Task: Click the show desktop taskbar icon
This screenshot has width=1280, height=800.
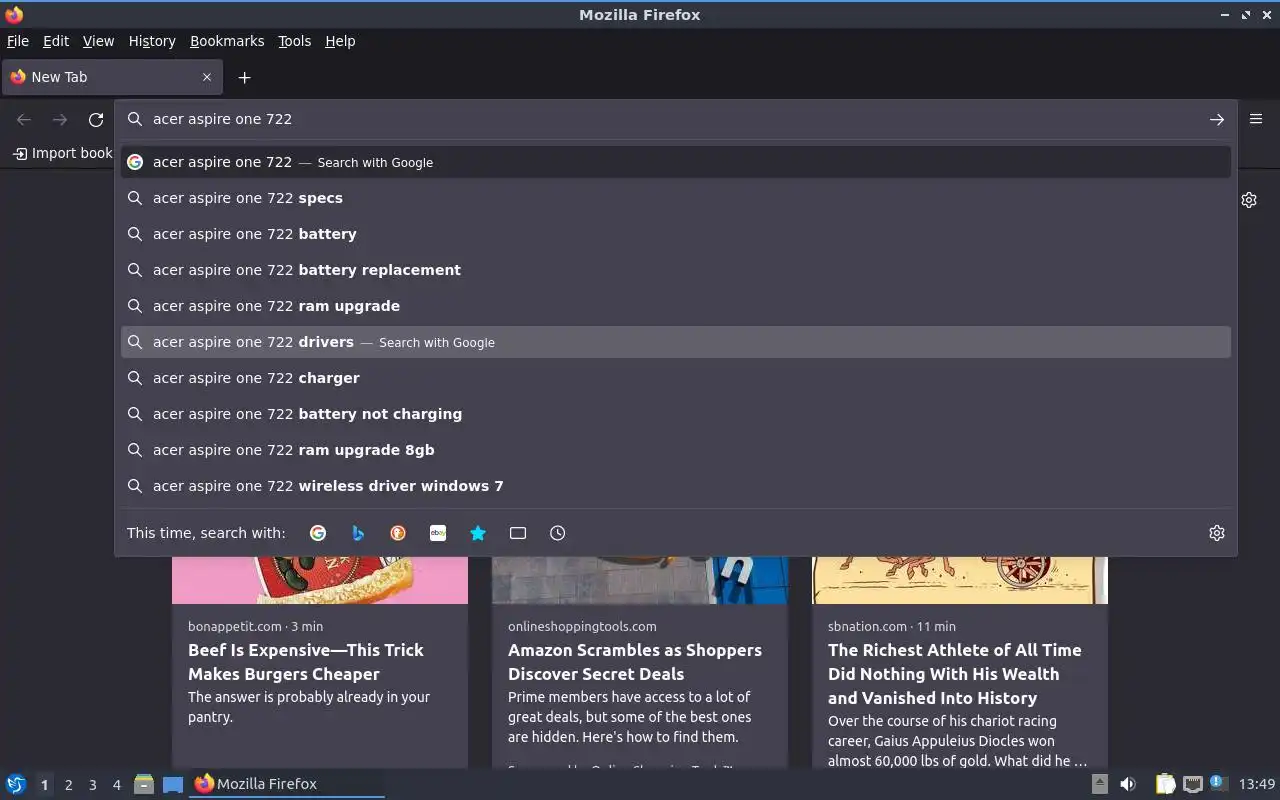Action: point(173,784)
